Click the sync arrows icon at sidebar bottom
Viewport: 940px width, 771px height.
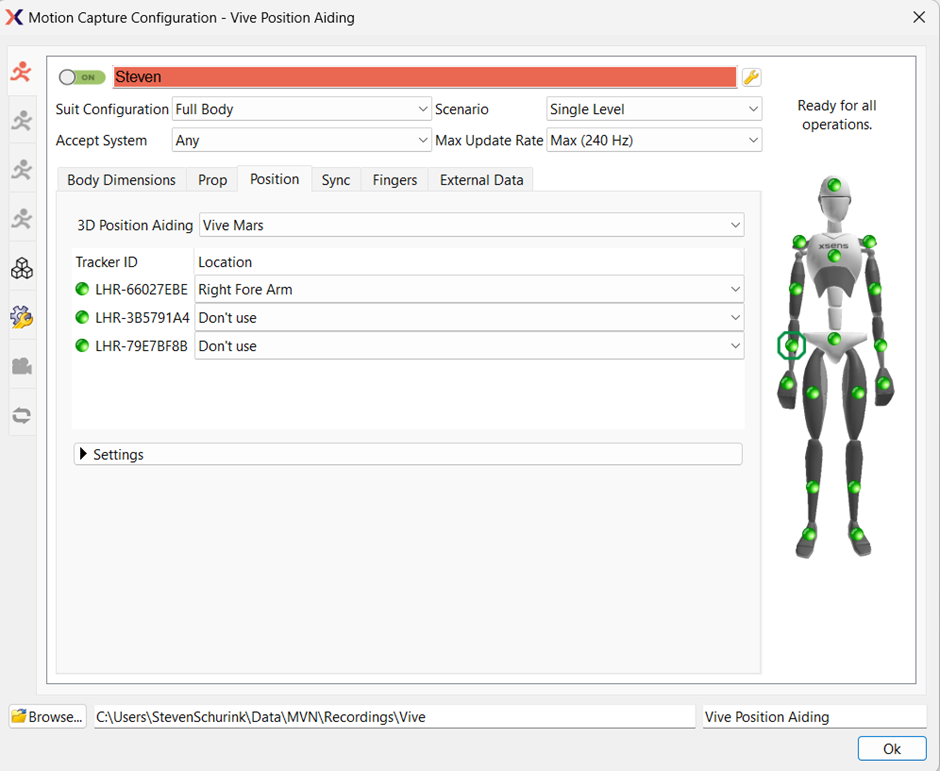[21, 414]
